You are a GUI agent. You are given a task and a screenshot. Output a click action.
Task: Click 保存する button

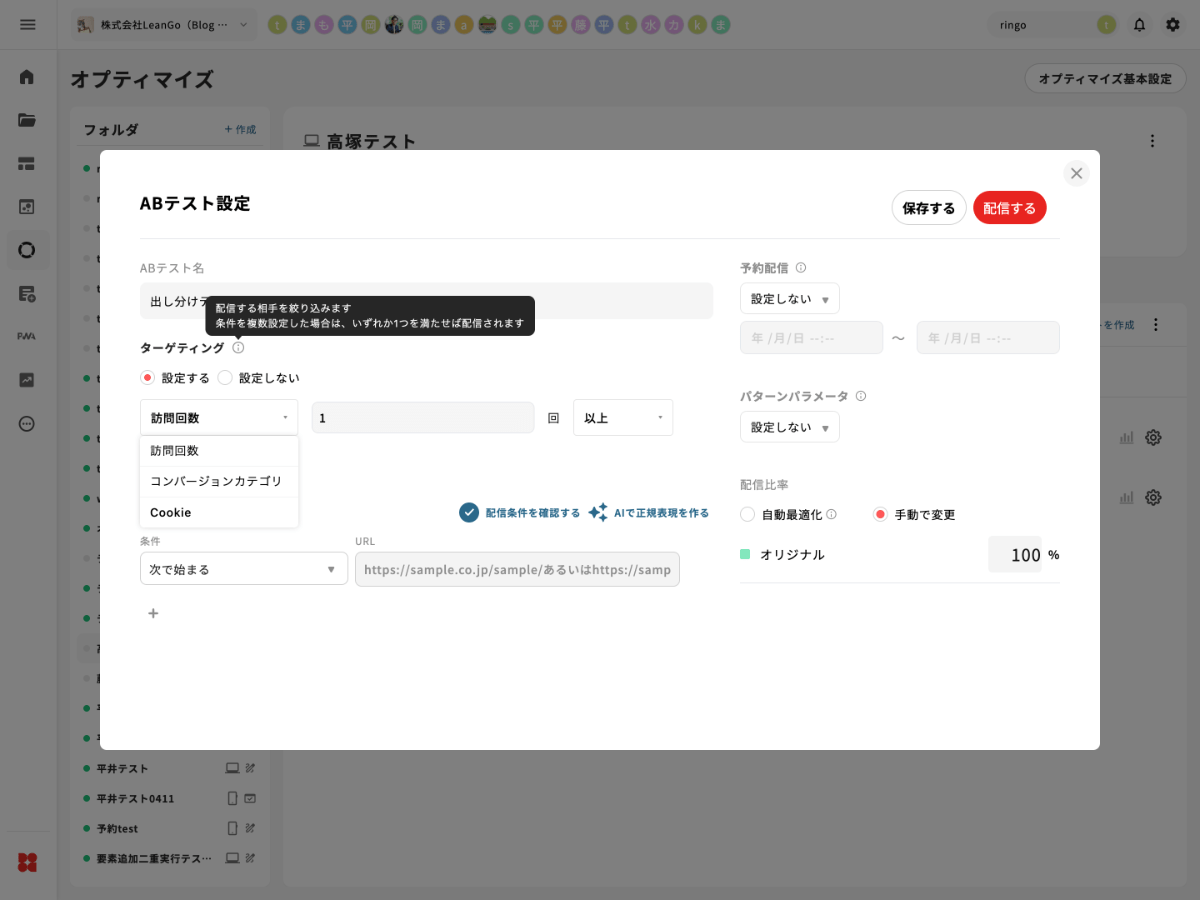pos(929,208)
